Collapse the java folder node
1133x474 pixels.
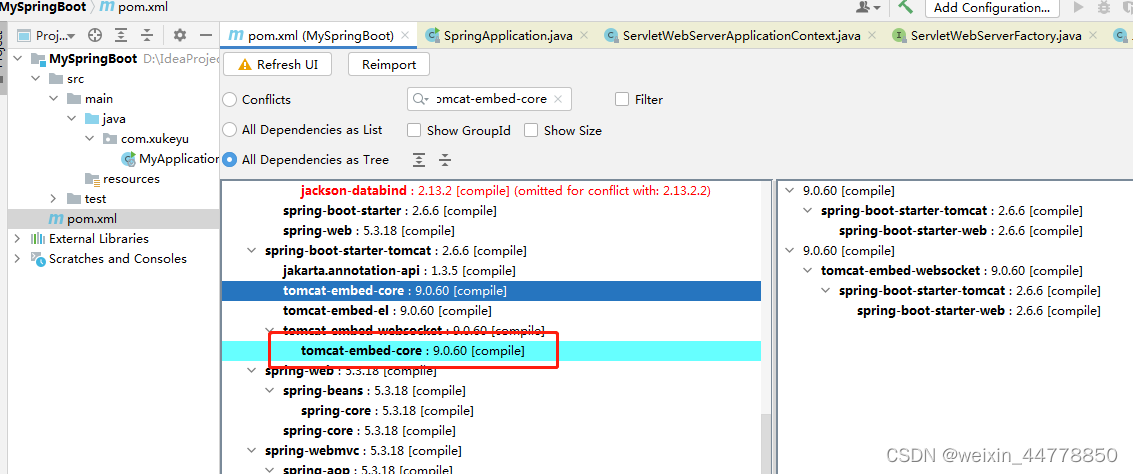point(72,118)
